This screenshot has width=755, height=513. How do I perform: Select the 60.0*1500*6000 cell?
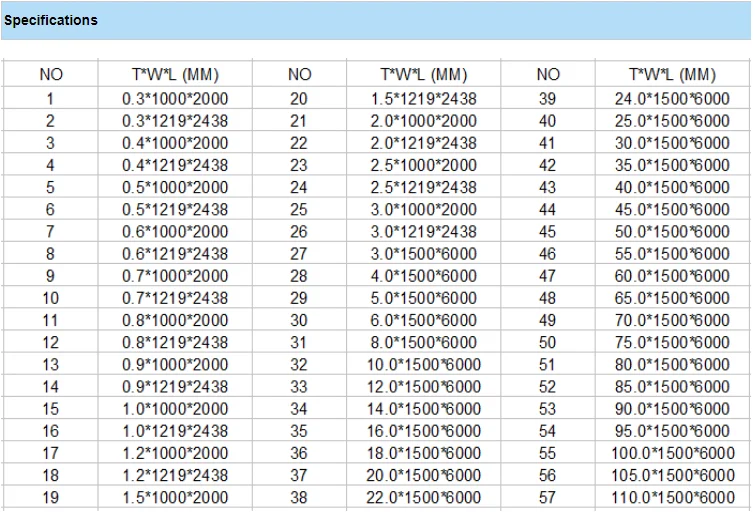pos(672,276)
